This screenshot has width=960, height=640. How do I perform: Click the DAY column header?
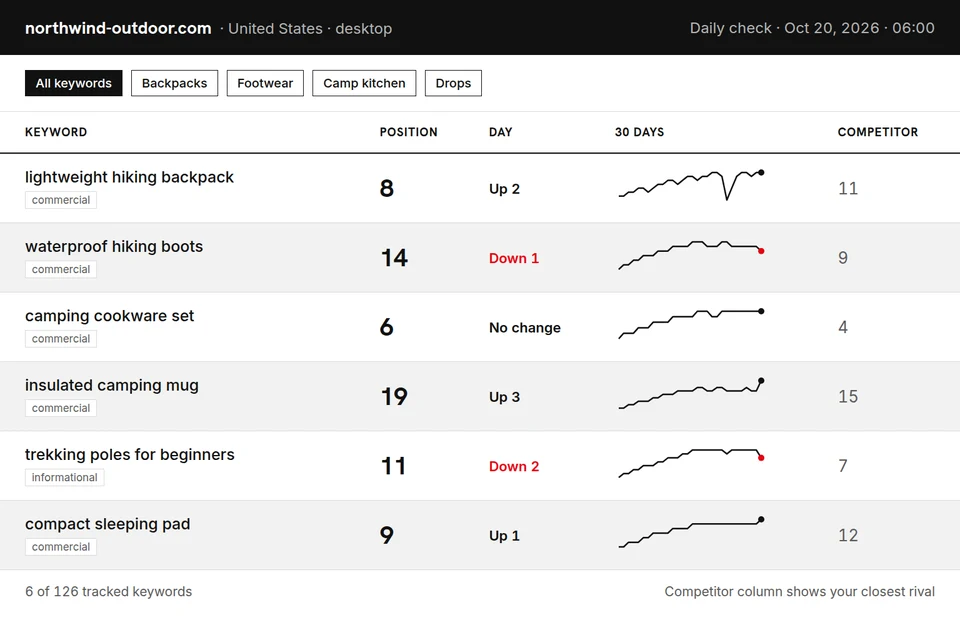tap(500, 132)
